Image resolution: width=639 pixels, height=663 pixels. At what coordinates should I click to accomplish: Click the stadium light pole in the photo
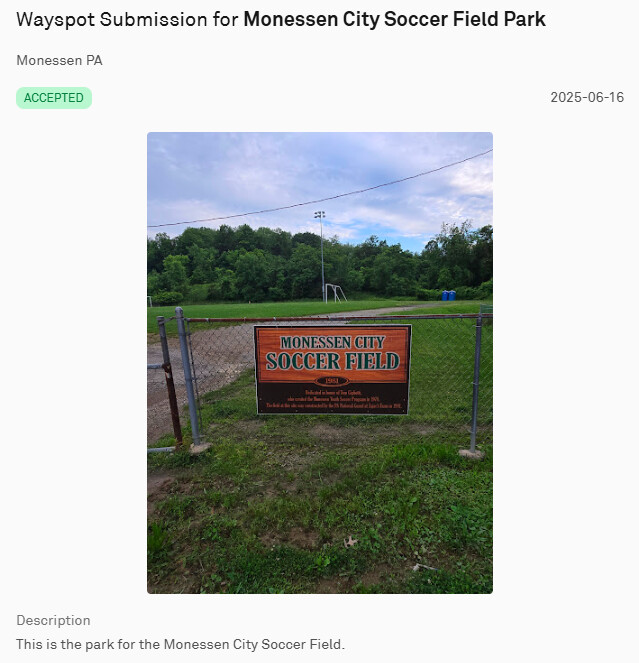321,256
